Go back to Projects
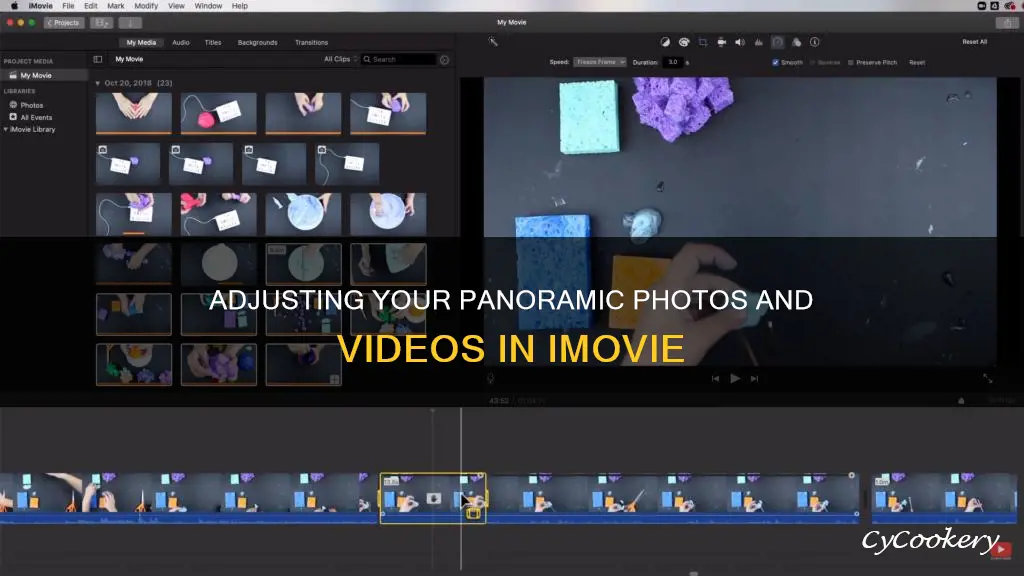Image resolution: width=1024 pixels, height=576 pixels. pyautogui.click(x=63, y=23)
